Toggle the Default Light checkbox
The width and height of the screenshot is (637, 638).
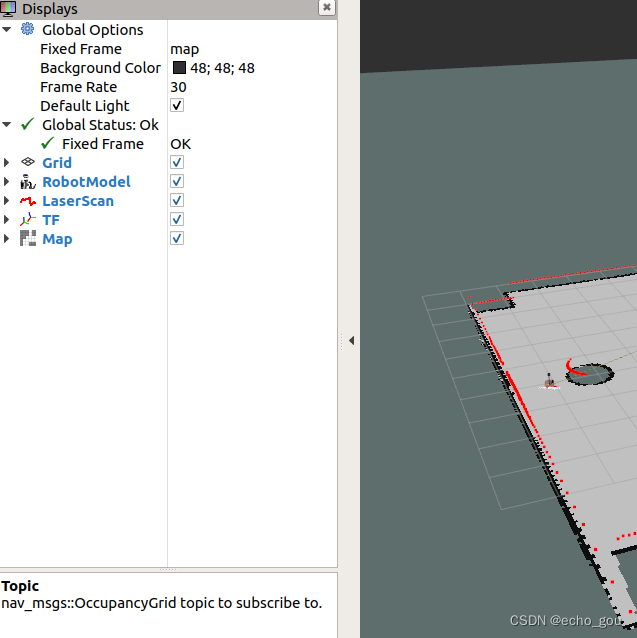(177, 105)
